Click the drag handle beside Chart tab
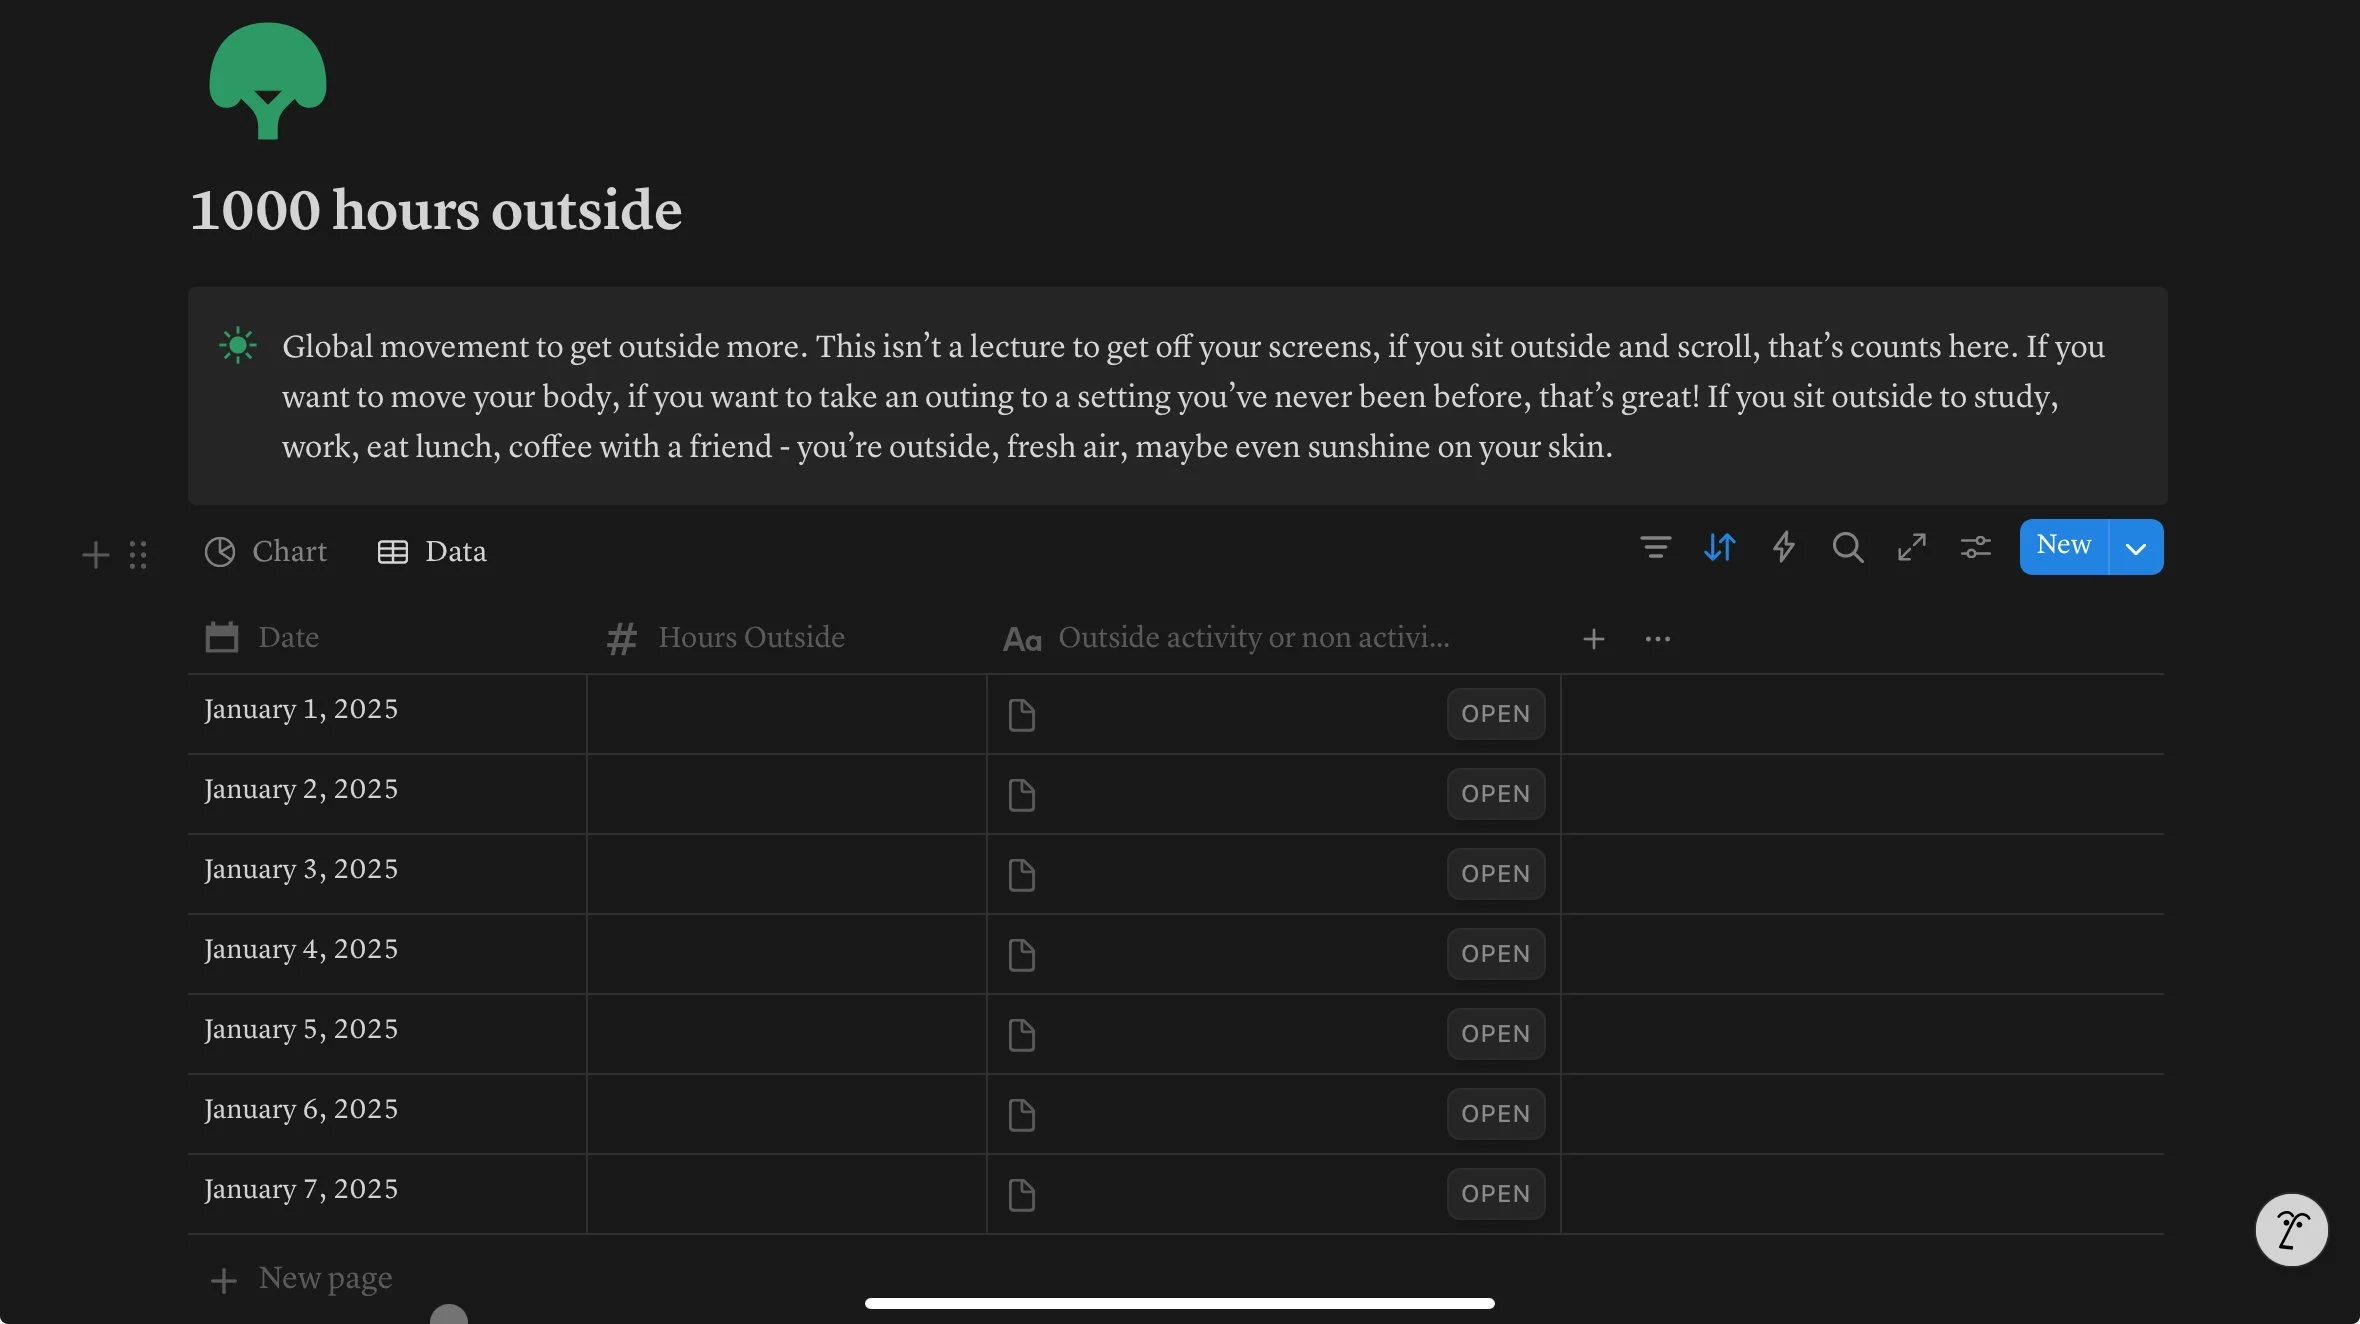2360x1324 pixels. (x=138, y=554)
